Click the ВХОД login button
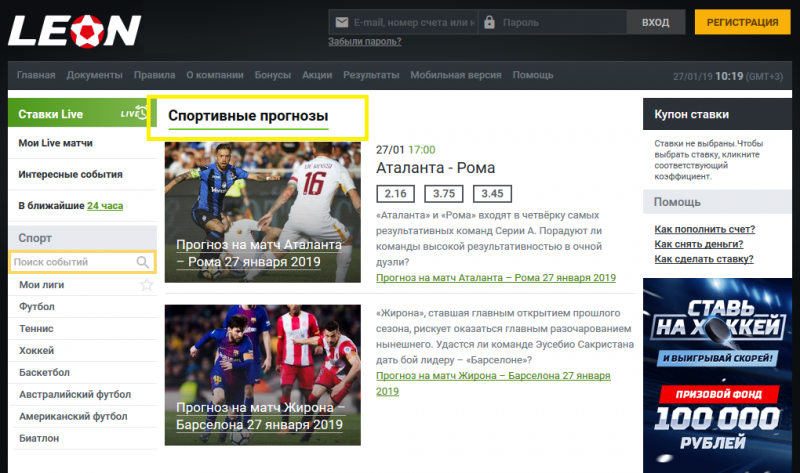800x473 pixels. click(x=656, y=22)
